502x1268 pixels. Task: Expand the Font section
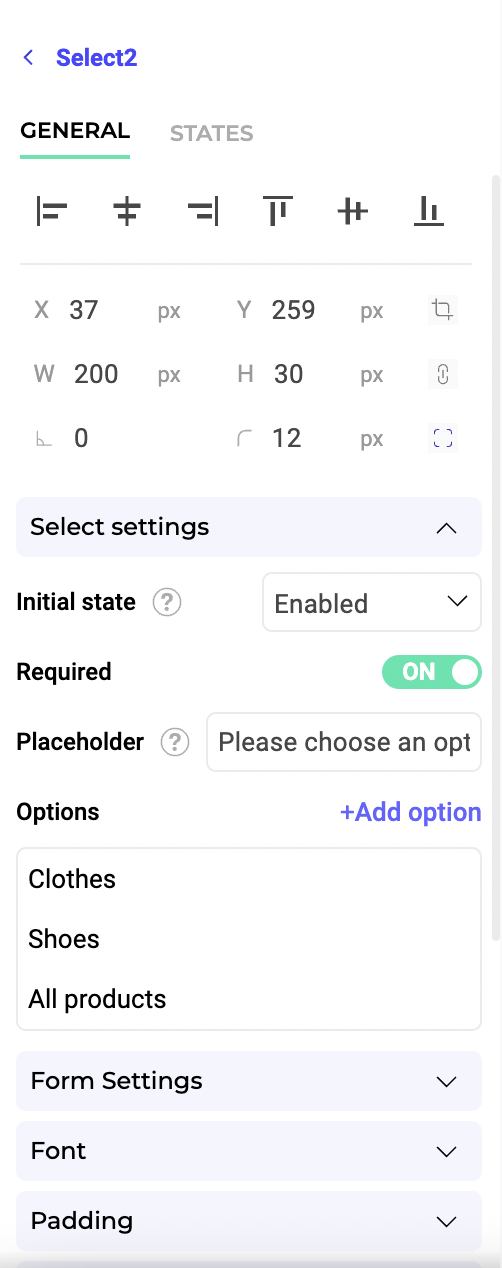[x=249, y=1151]
